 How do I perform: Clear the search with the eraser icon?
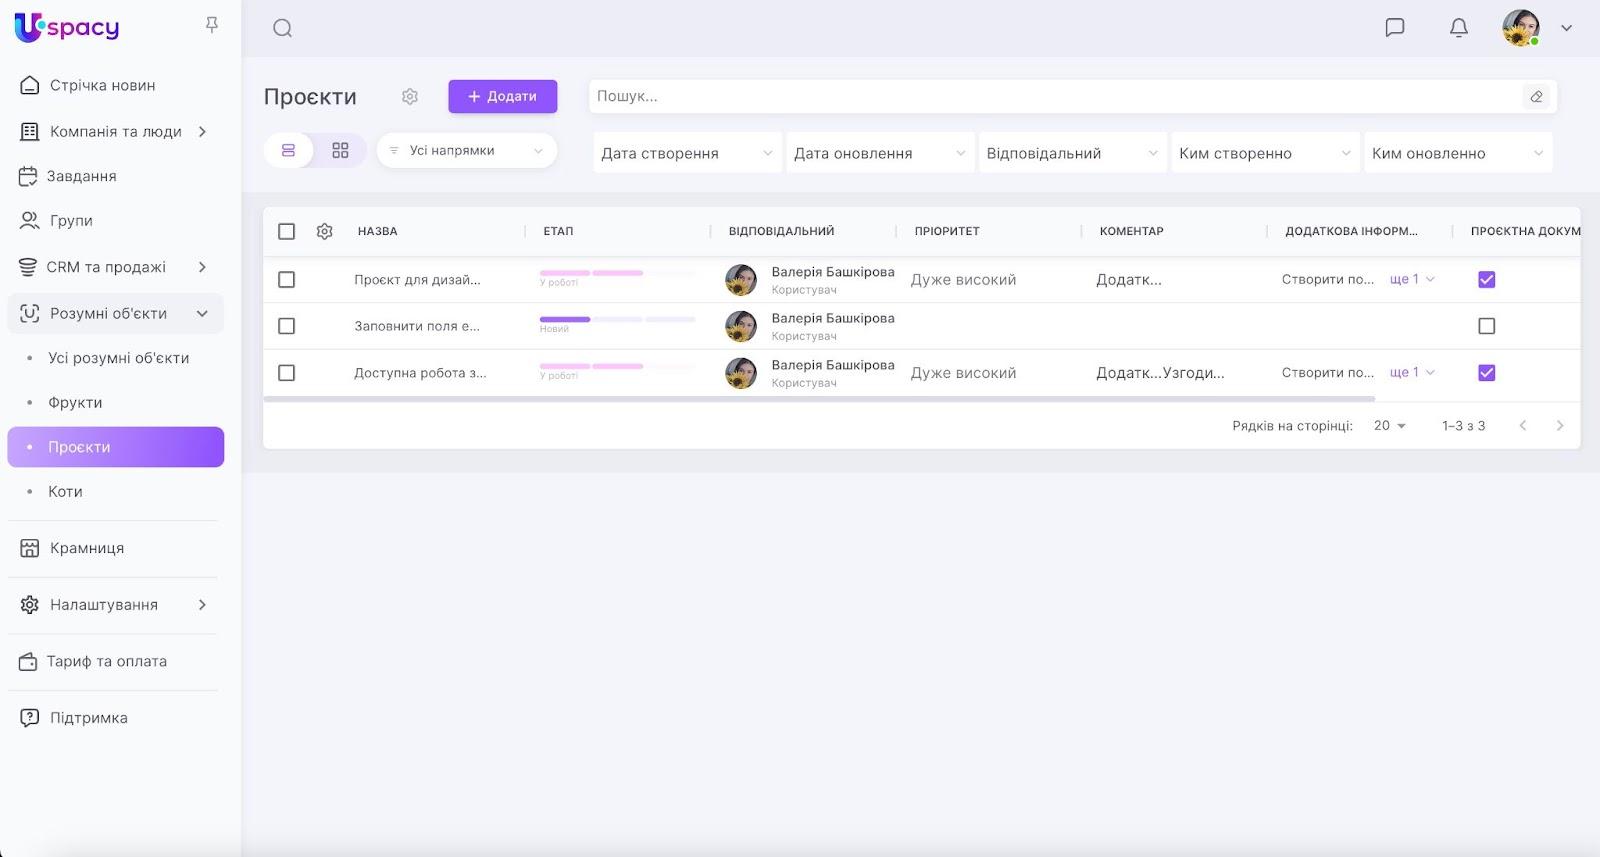[1536, 97]
